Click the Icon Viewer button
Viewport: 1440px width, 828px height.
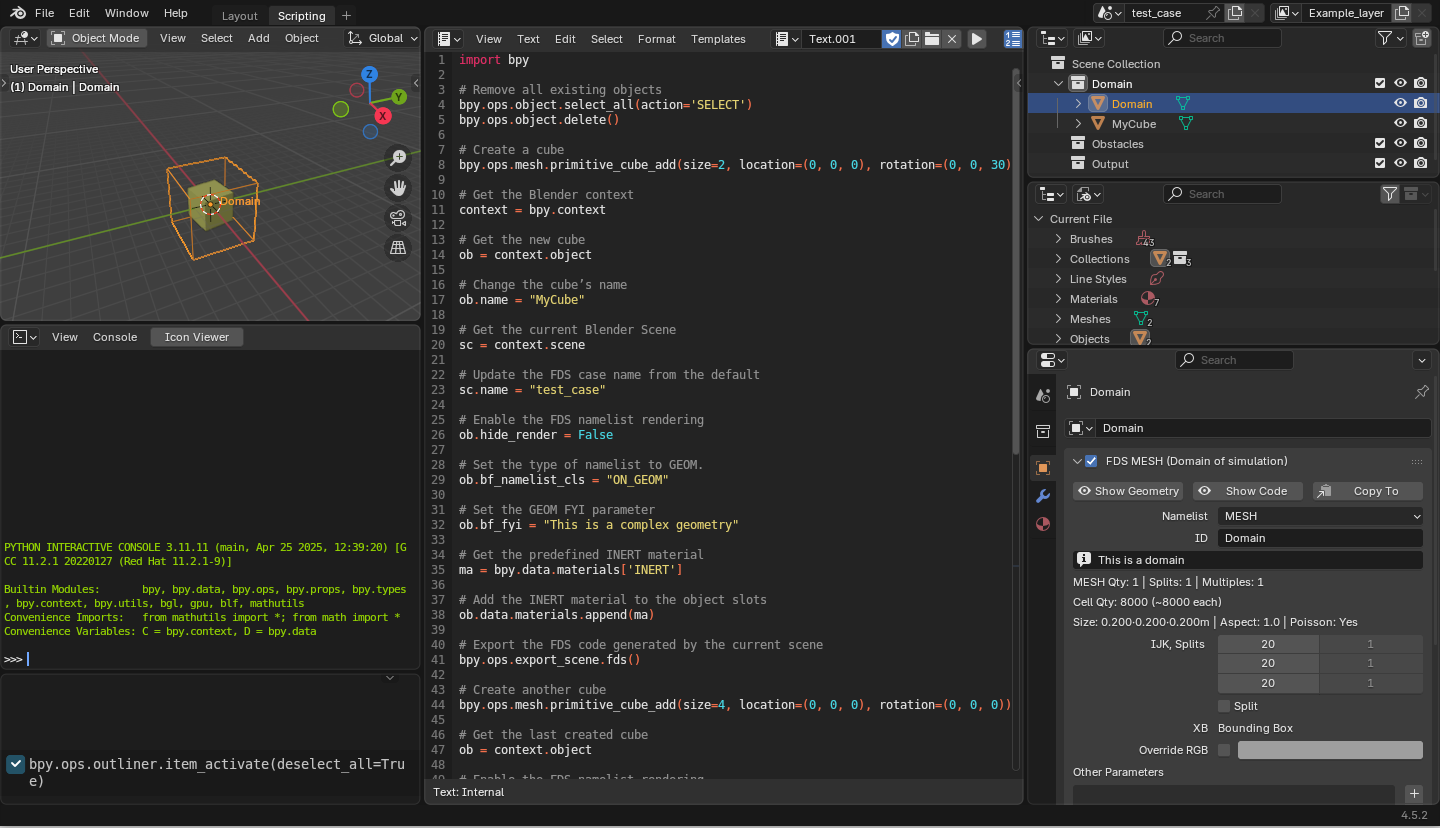coord(197,337)
